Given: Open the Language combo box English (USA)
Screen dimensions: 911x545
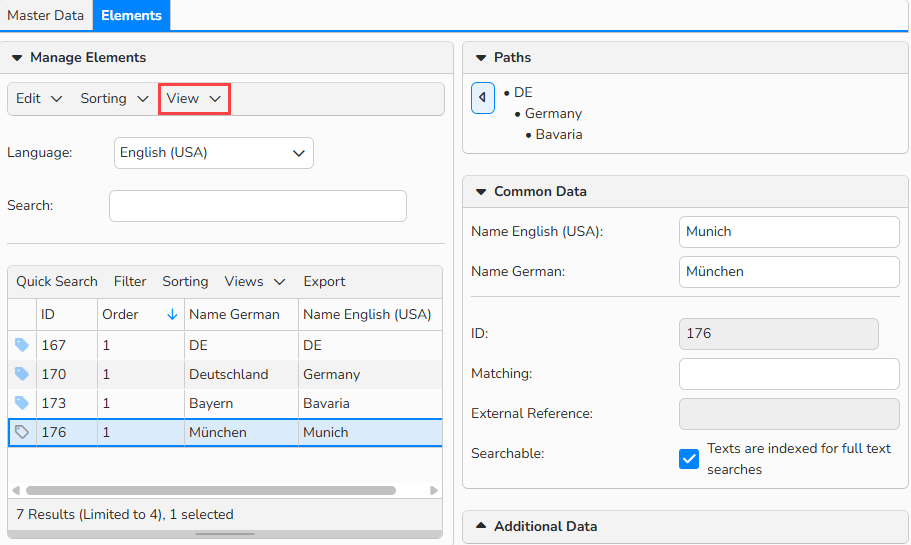Looking at the screenshot, I should [x=214, y=153].
